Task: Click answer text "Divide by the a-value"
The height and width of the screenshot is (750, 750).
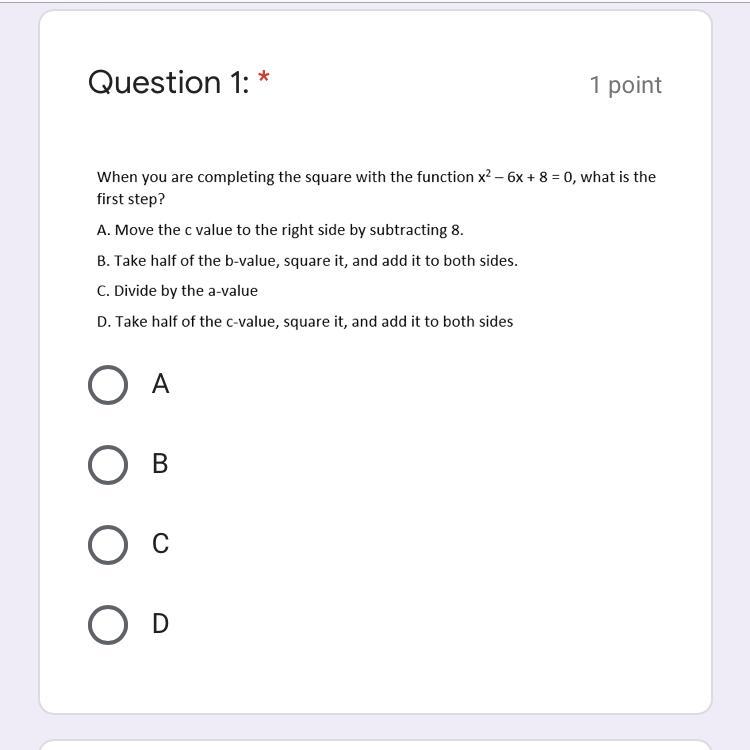Action: coord(186,291)
